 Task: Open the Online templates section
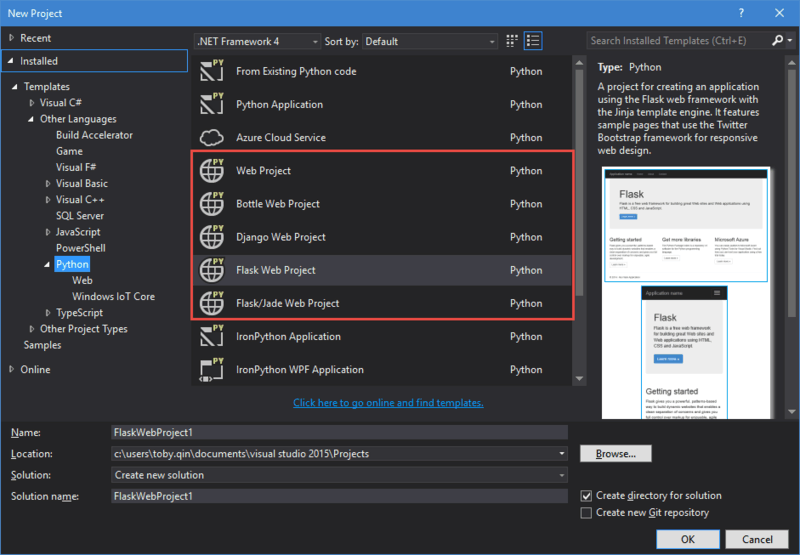tap(35, 369)
